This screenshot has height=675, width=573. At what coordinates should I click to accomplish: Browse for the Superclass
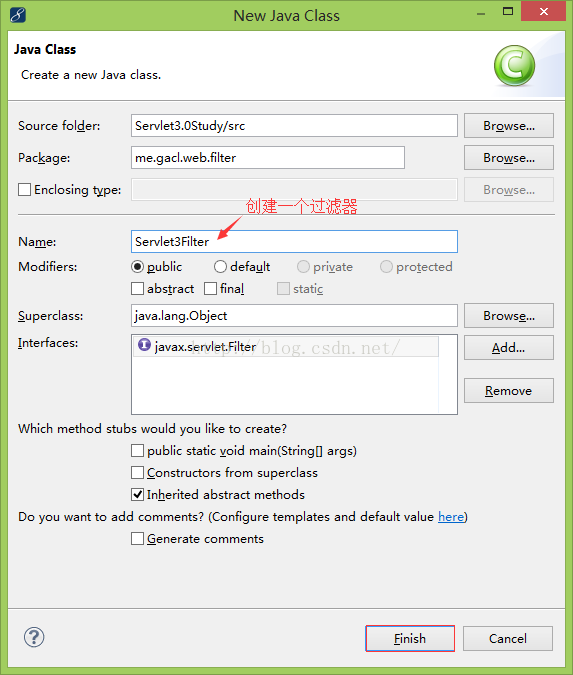(509, 316)
